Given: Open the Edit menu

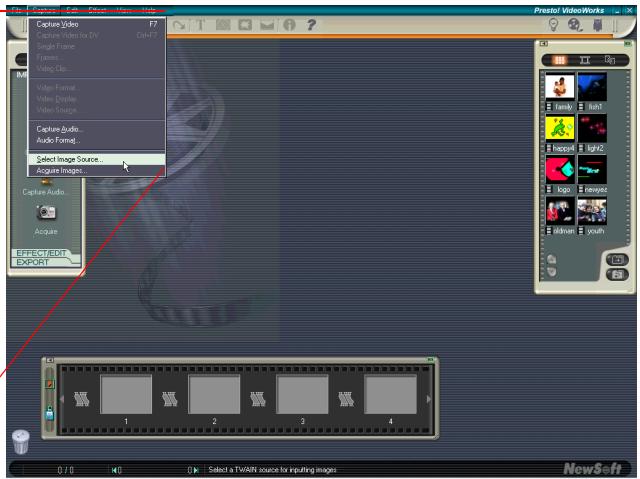Looking at the screenshot, I should (x=72, y=10).
